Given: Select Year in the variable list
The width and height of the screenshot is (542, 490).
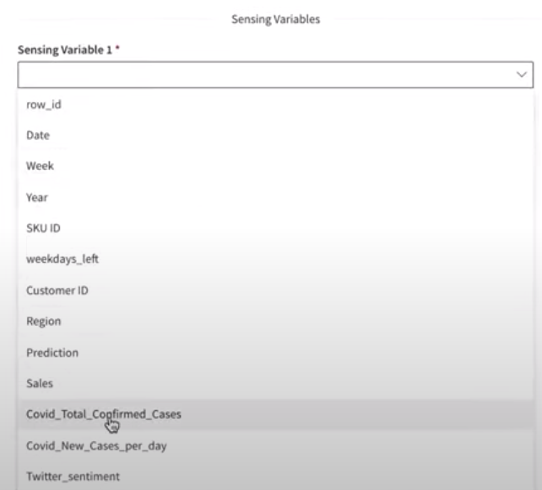Looking at the screenshot, I should coord(275,197).
